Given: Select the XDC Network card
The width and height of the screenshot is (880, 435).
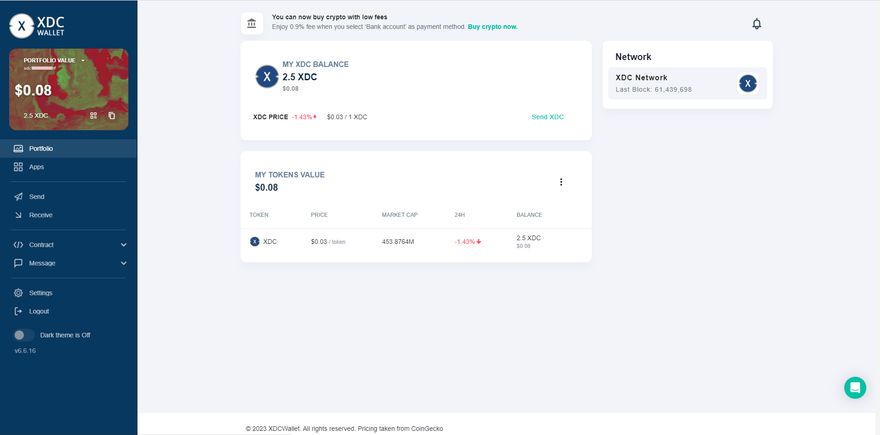Looking at the screenshot, I should coord(686,83).
